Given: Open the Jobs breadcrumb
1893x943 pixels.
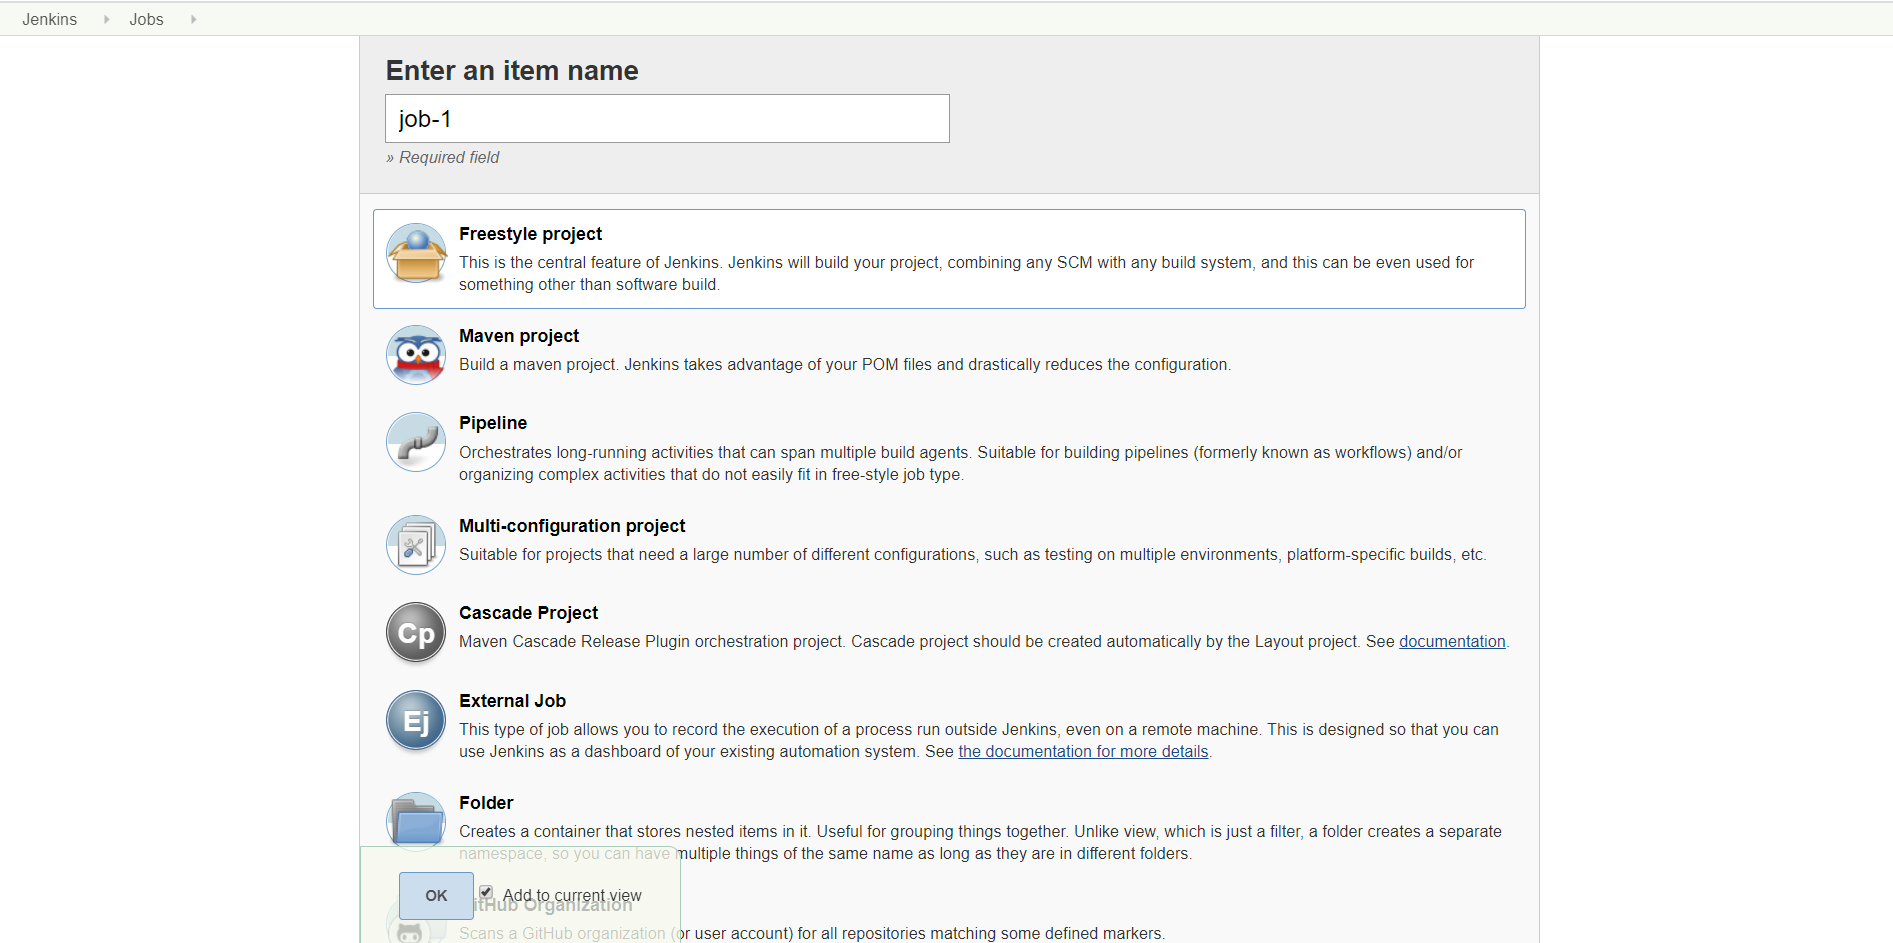Looking at the screenshot, I should tap(146, 19).
